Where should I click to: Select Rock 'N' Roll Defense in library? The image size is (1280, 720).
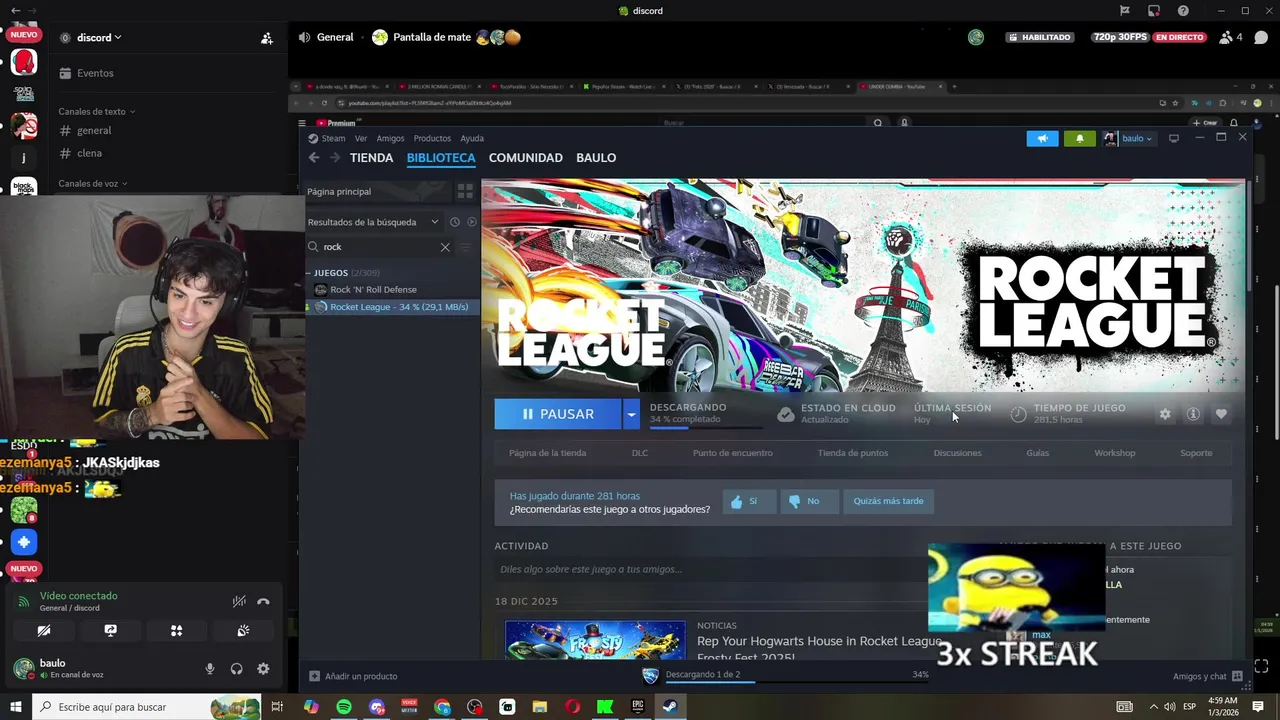point(373,290)
